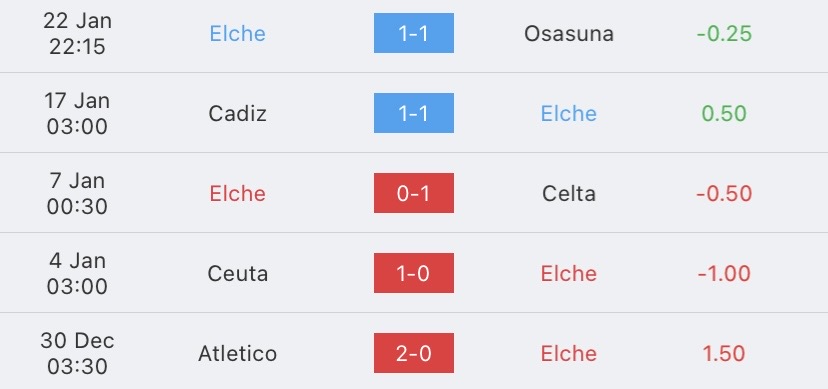
Task: Select Elche in the Ceuta match row
Action: click(569, 273)
